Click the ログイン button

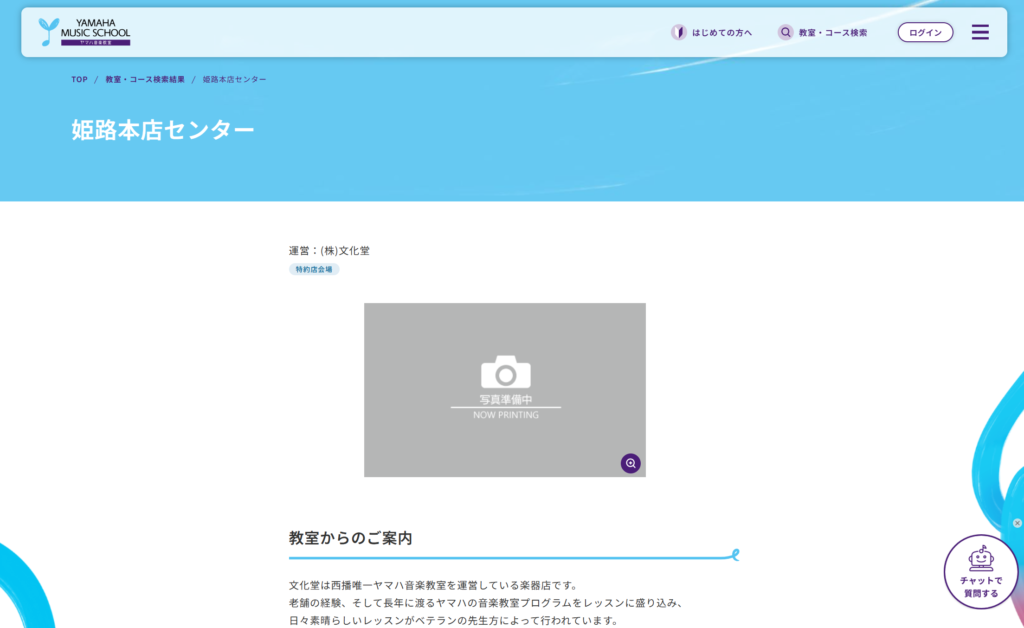pos(925,32)
